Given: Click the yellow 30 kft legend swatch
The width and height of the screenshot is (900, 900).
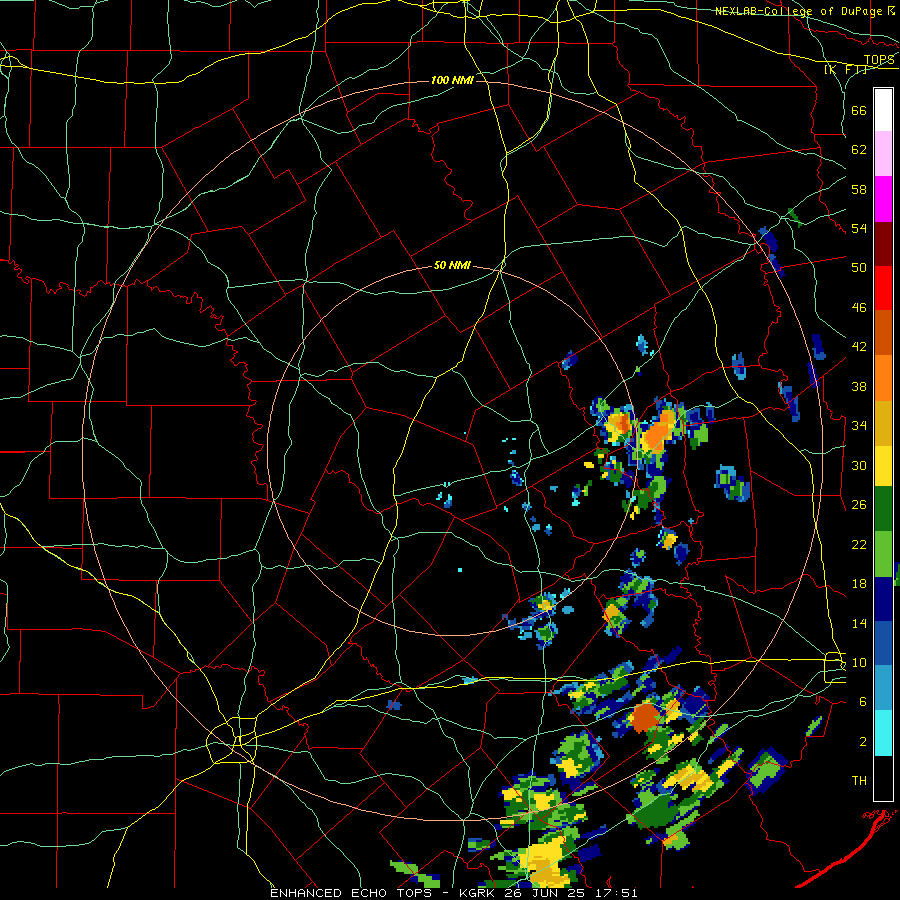Looking at the screenshot, I should 883,466.
